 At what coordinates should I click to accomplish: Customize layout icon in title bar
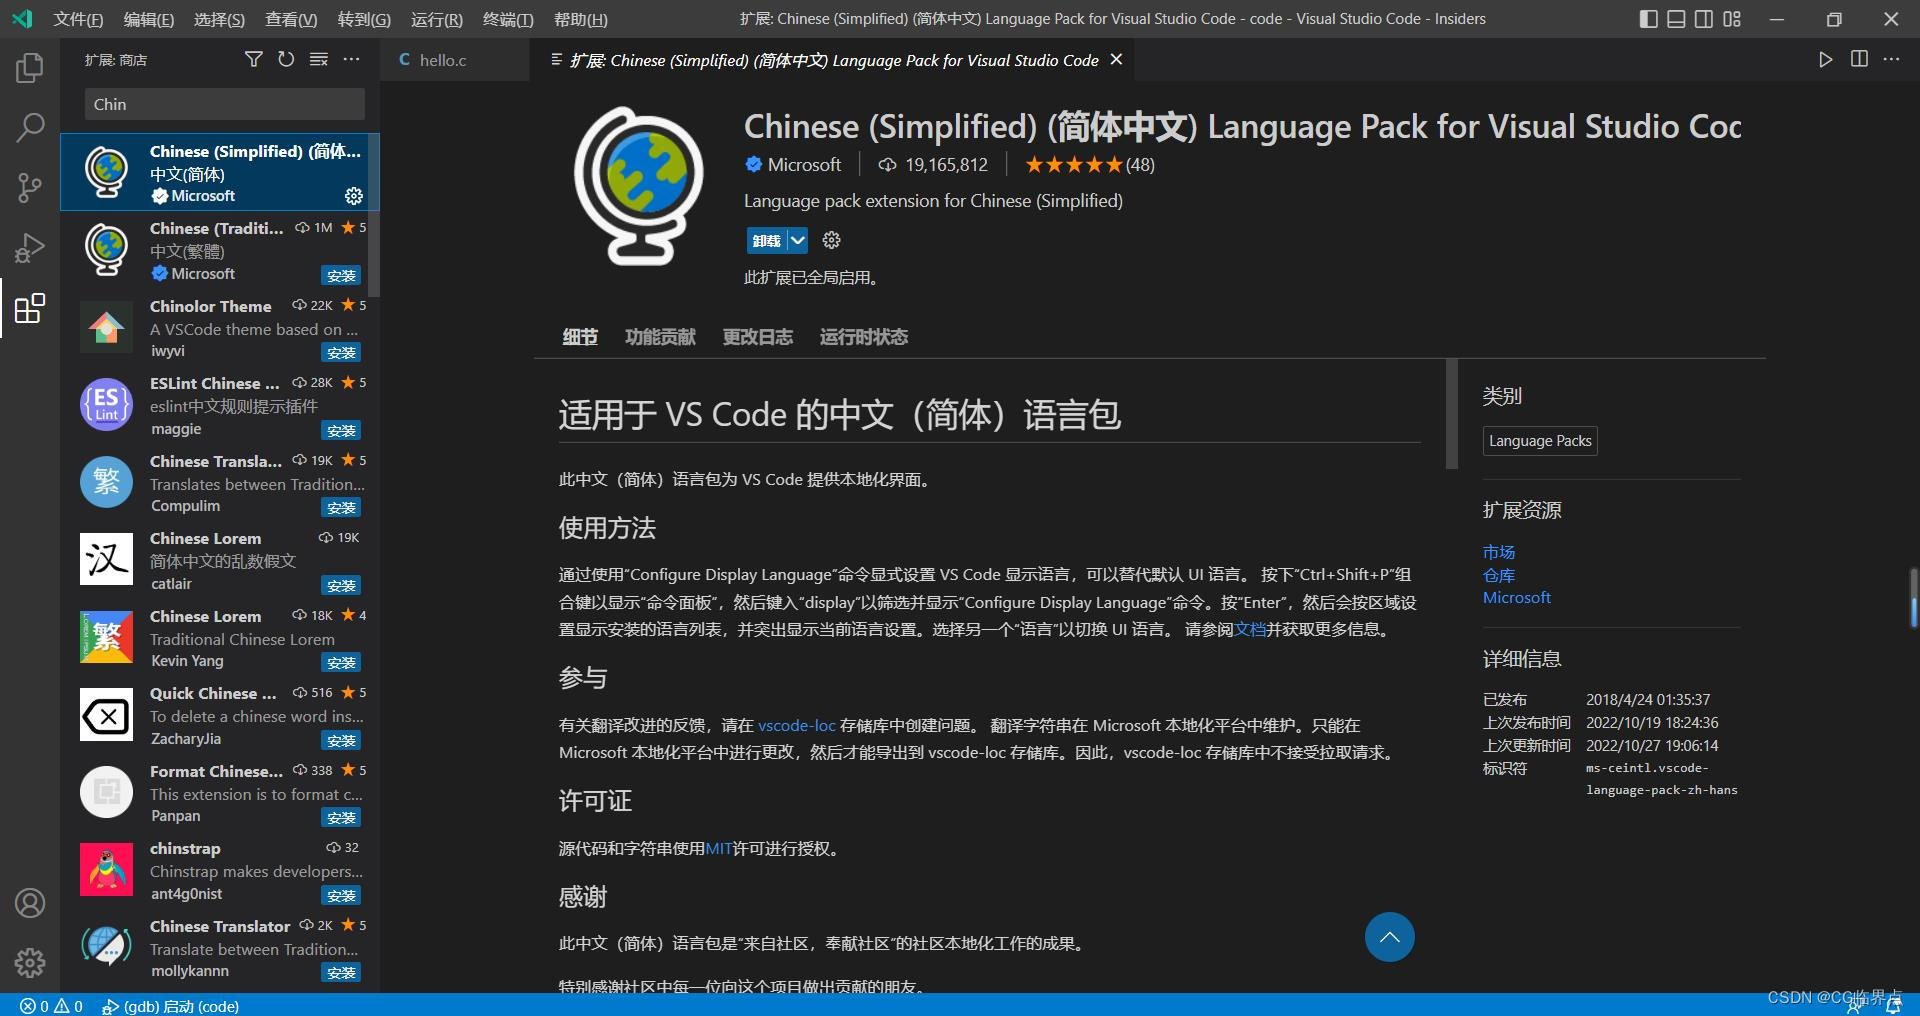(1732, 19)
